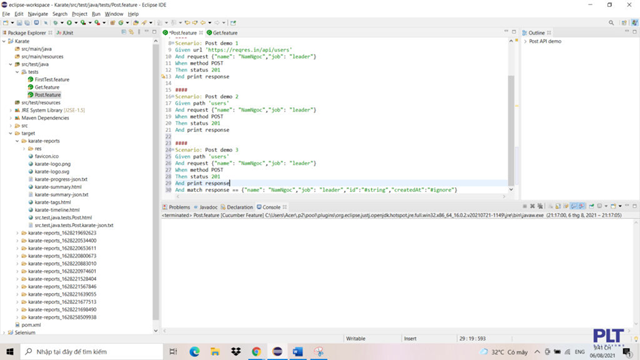Click the Open Console icon

[613, 207]
